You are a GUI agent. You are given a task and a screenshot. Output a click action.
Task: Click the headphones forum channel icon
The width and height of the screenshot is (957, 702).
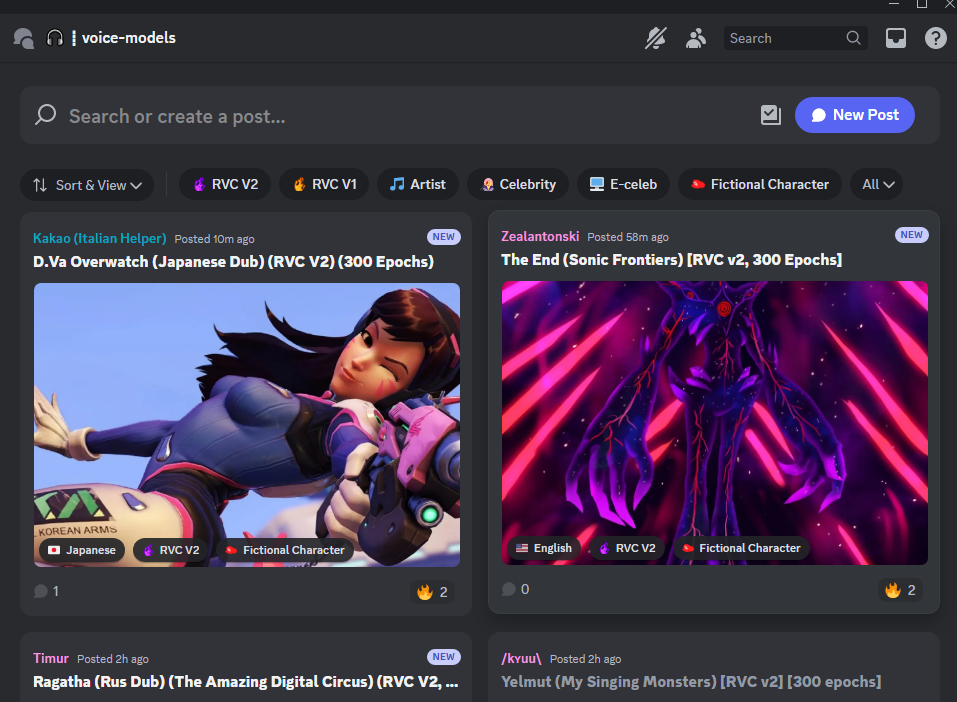pyautogui.click(x=55, y=38)
